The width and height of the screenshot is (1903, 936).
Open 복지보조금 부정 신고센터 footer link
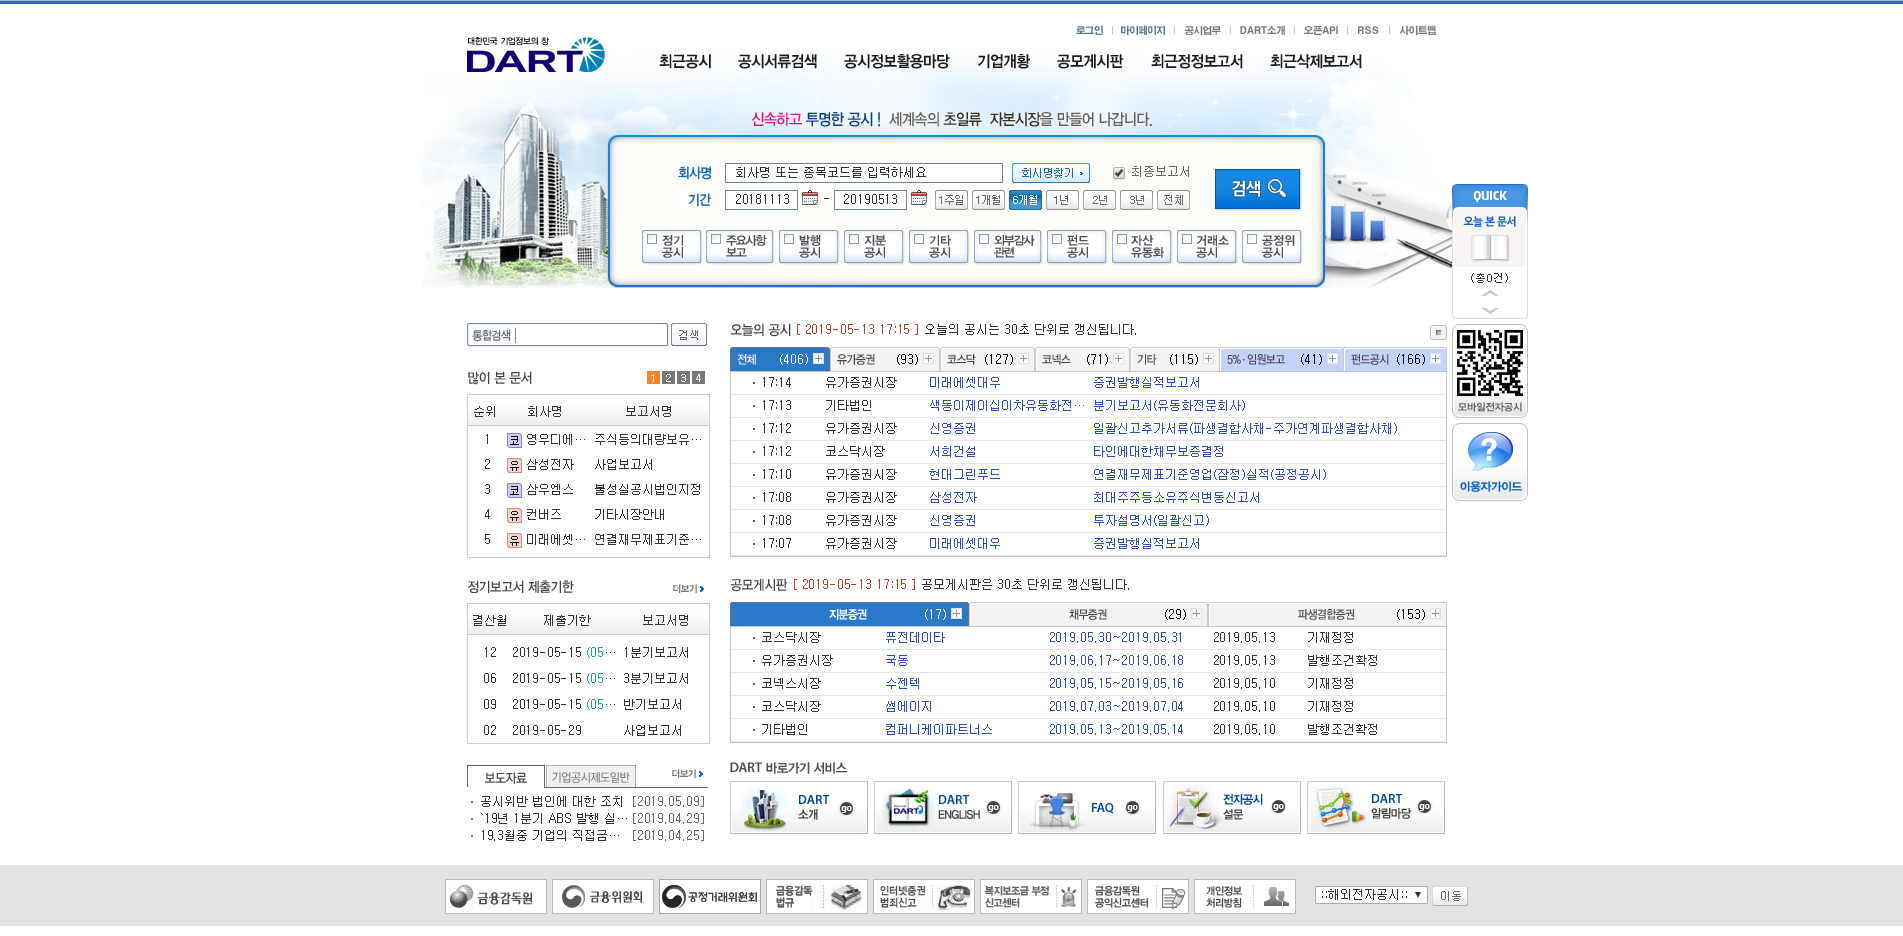[x=1031, y=897]
